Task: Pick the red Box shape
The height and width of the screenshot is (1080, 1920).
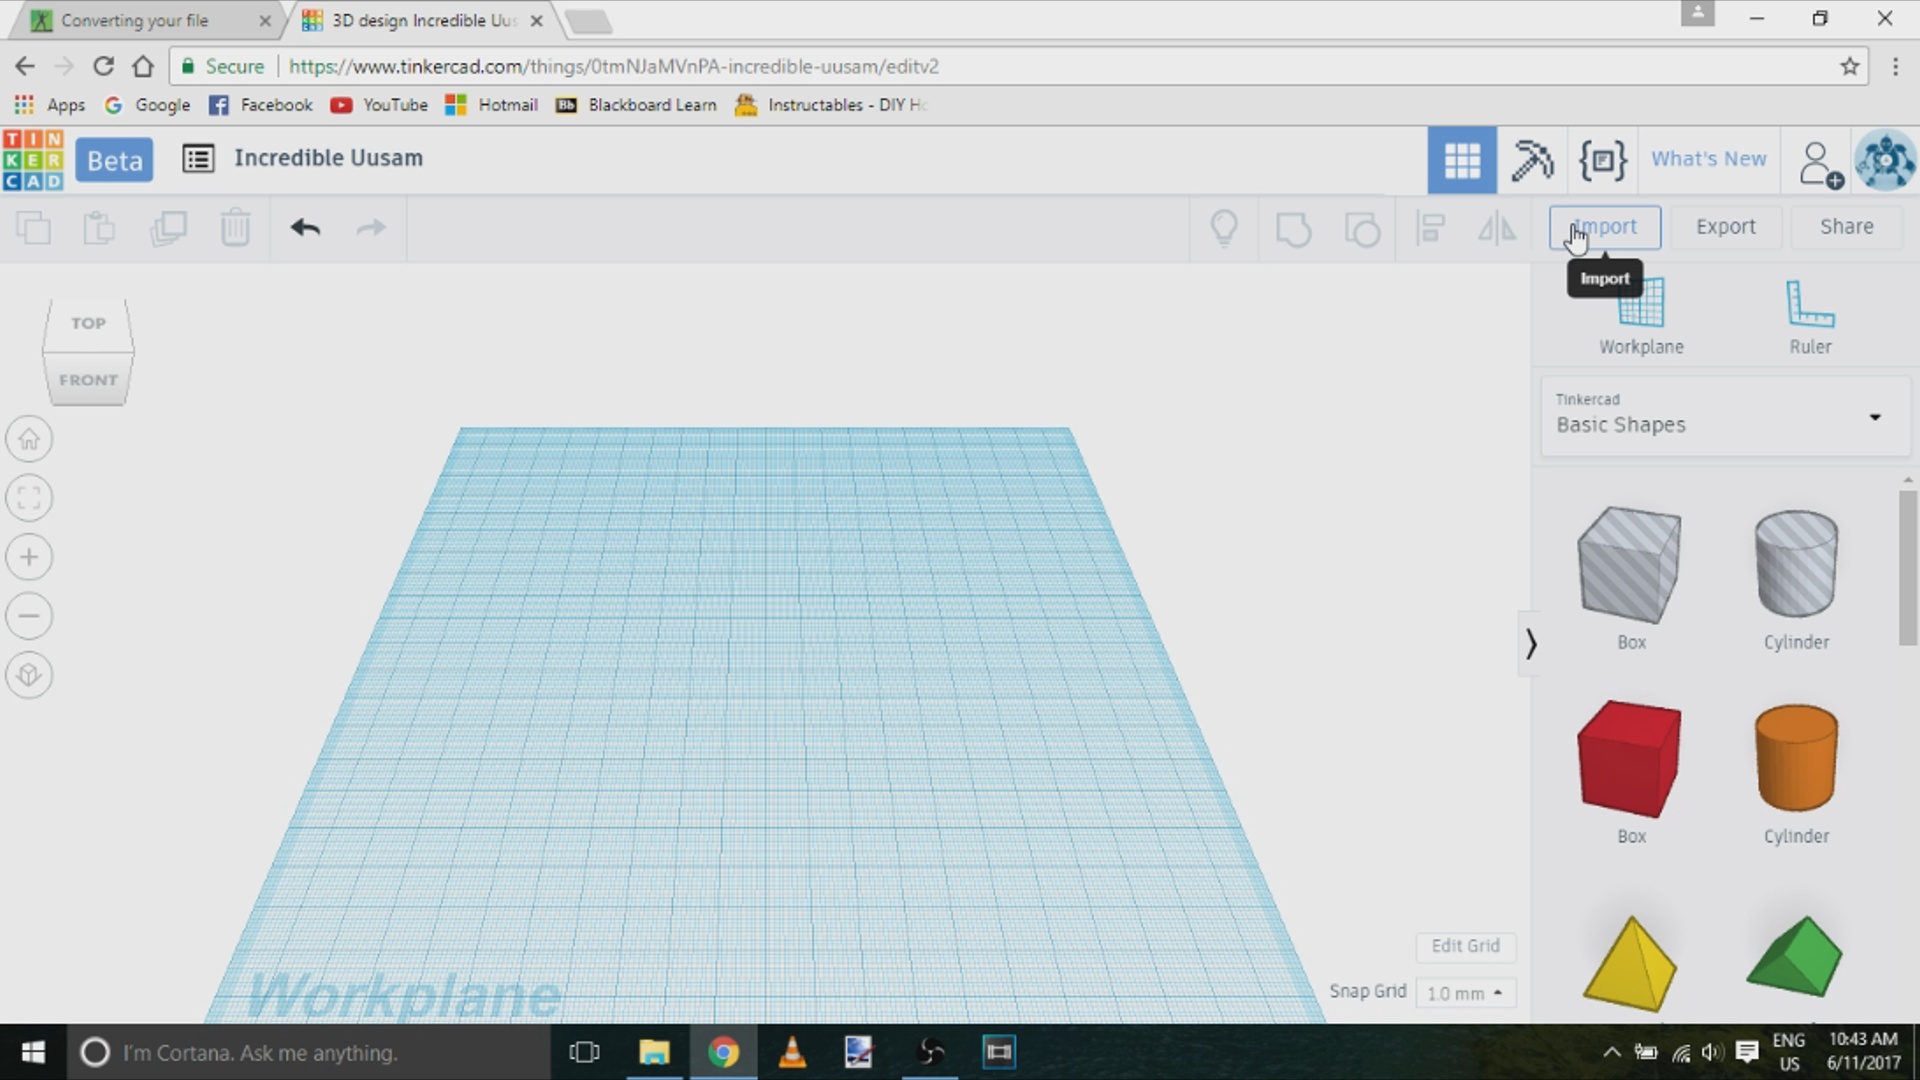Action: click(x=1629, y=760)
